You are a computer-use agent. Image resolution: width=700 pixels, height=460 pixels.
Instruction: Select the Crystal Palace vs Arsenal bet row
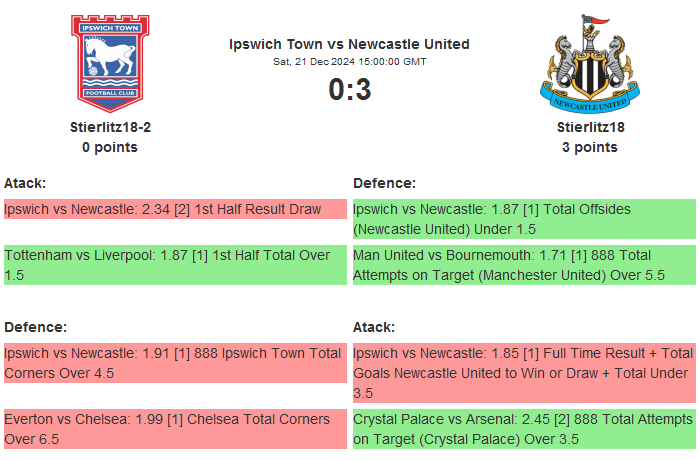(523, 429)
